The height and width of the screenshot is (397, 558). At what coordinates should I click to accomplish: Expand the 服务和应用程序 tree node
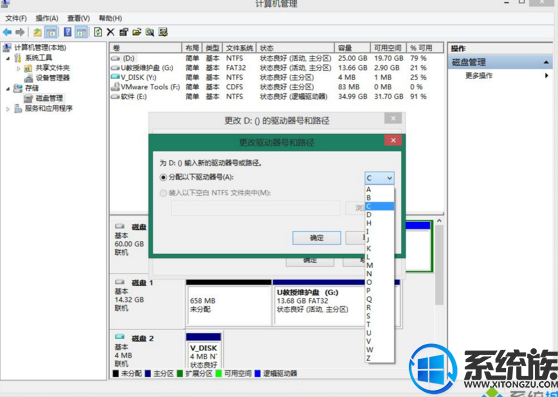click(x=8, y=109)
